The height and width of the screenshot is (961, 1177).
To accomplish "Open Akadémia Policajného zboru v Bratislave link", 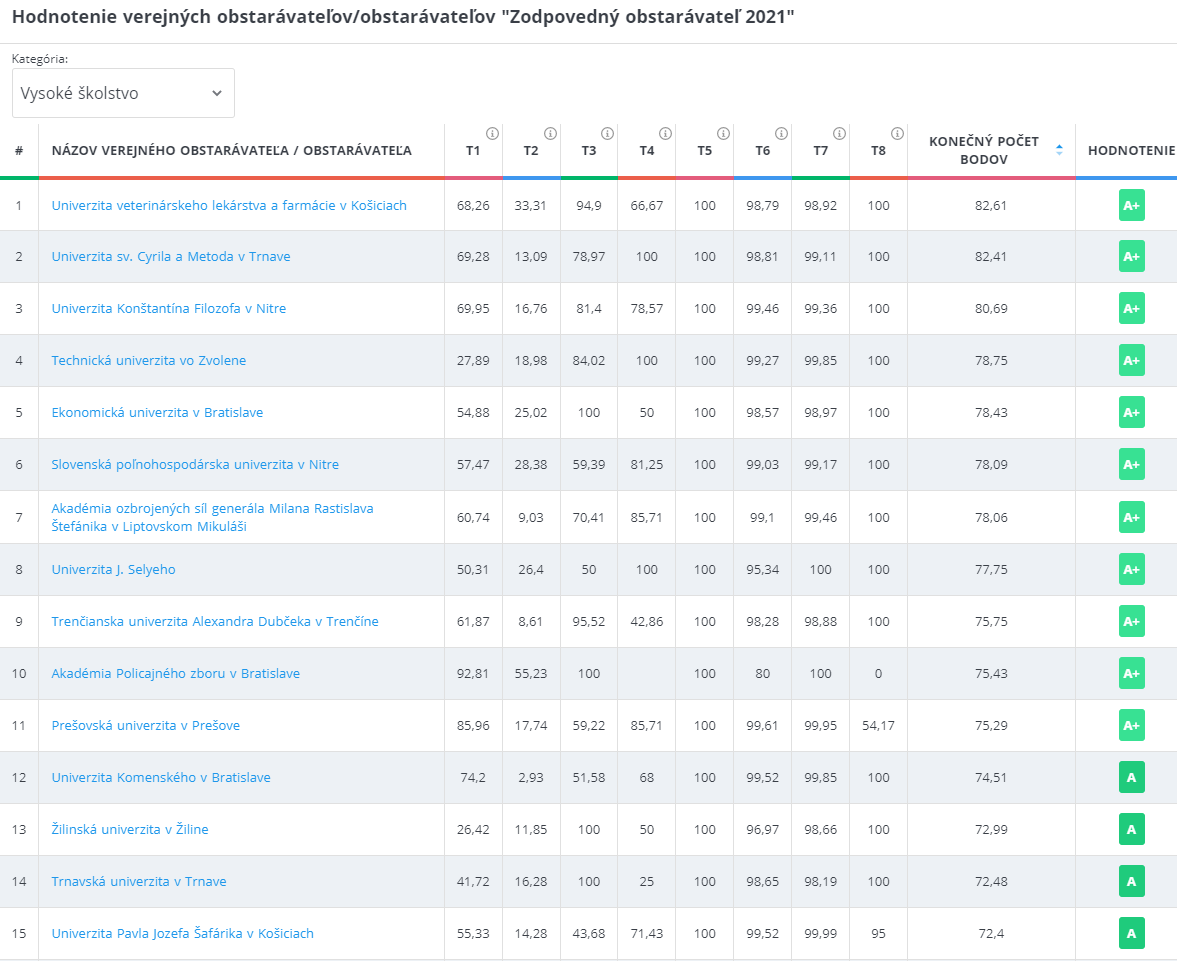I will [x=176, y=673].
